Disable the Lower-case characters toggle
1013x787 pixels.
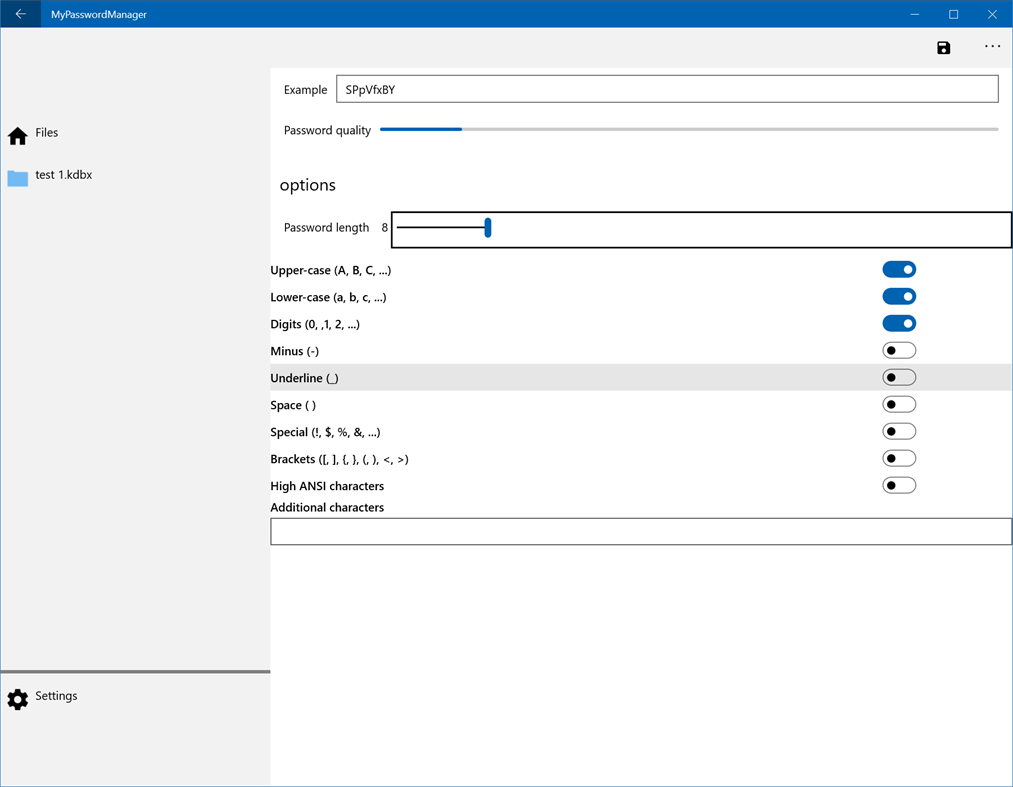coord(898,295)
